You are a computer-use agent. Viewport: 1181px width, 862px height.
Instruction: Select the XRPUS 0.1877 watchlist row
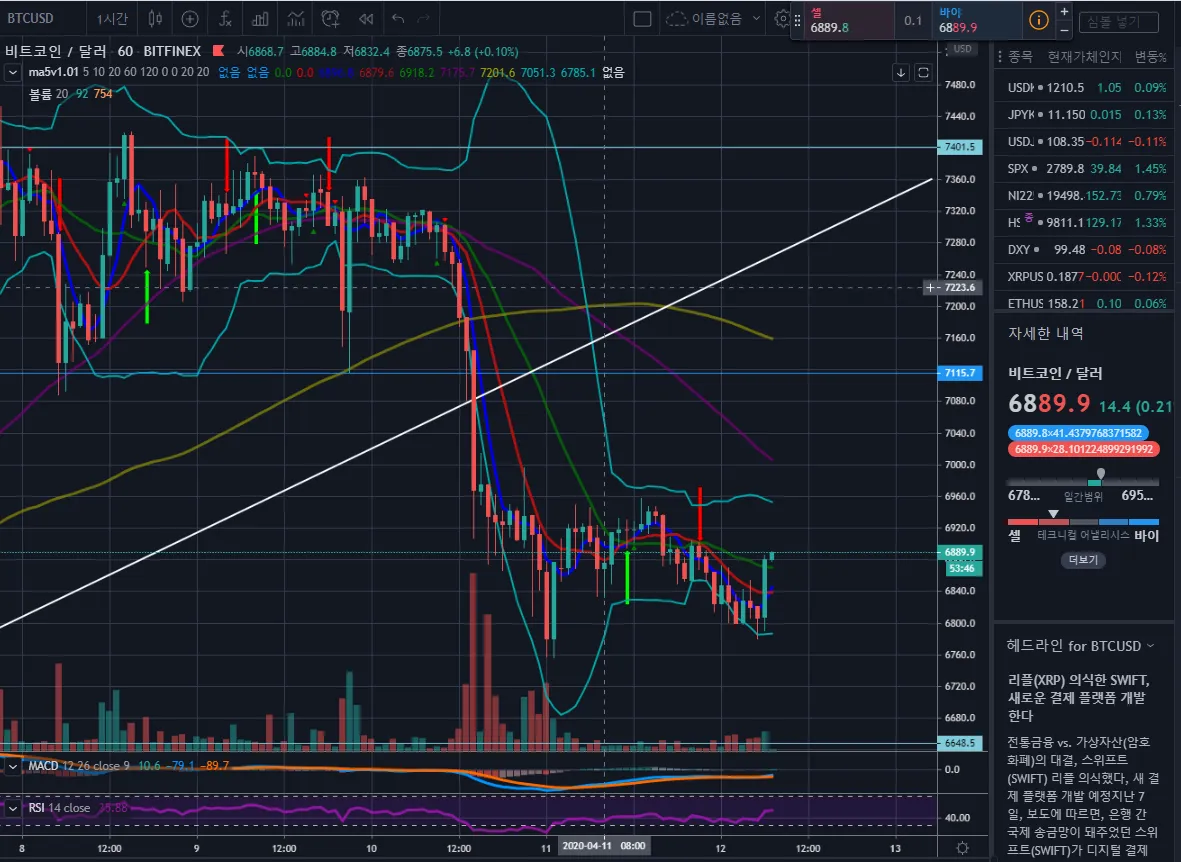tap(1087, 277)
